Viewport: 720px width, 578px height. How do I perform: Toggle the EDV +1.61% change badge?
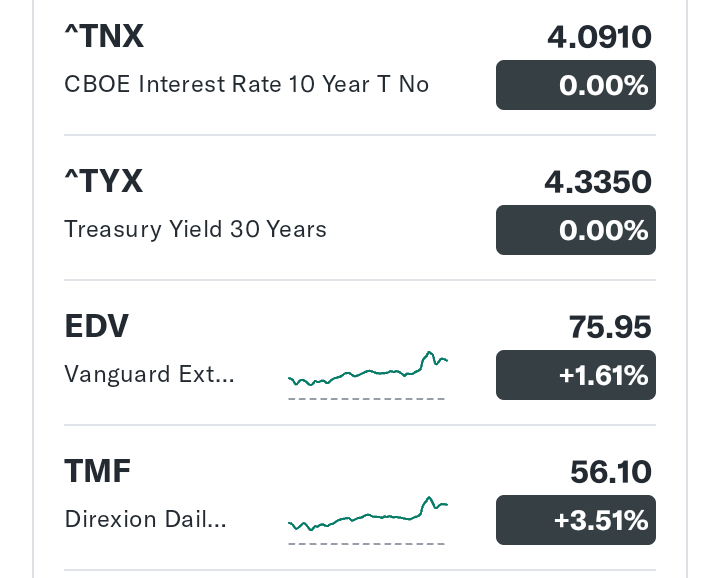pyautogui.click(x=576, y=375)
